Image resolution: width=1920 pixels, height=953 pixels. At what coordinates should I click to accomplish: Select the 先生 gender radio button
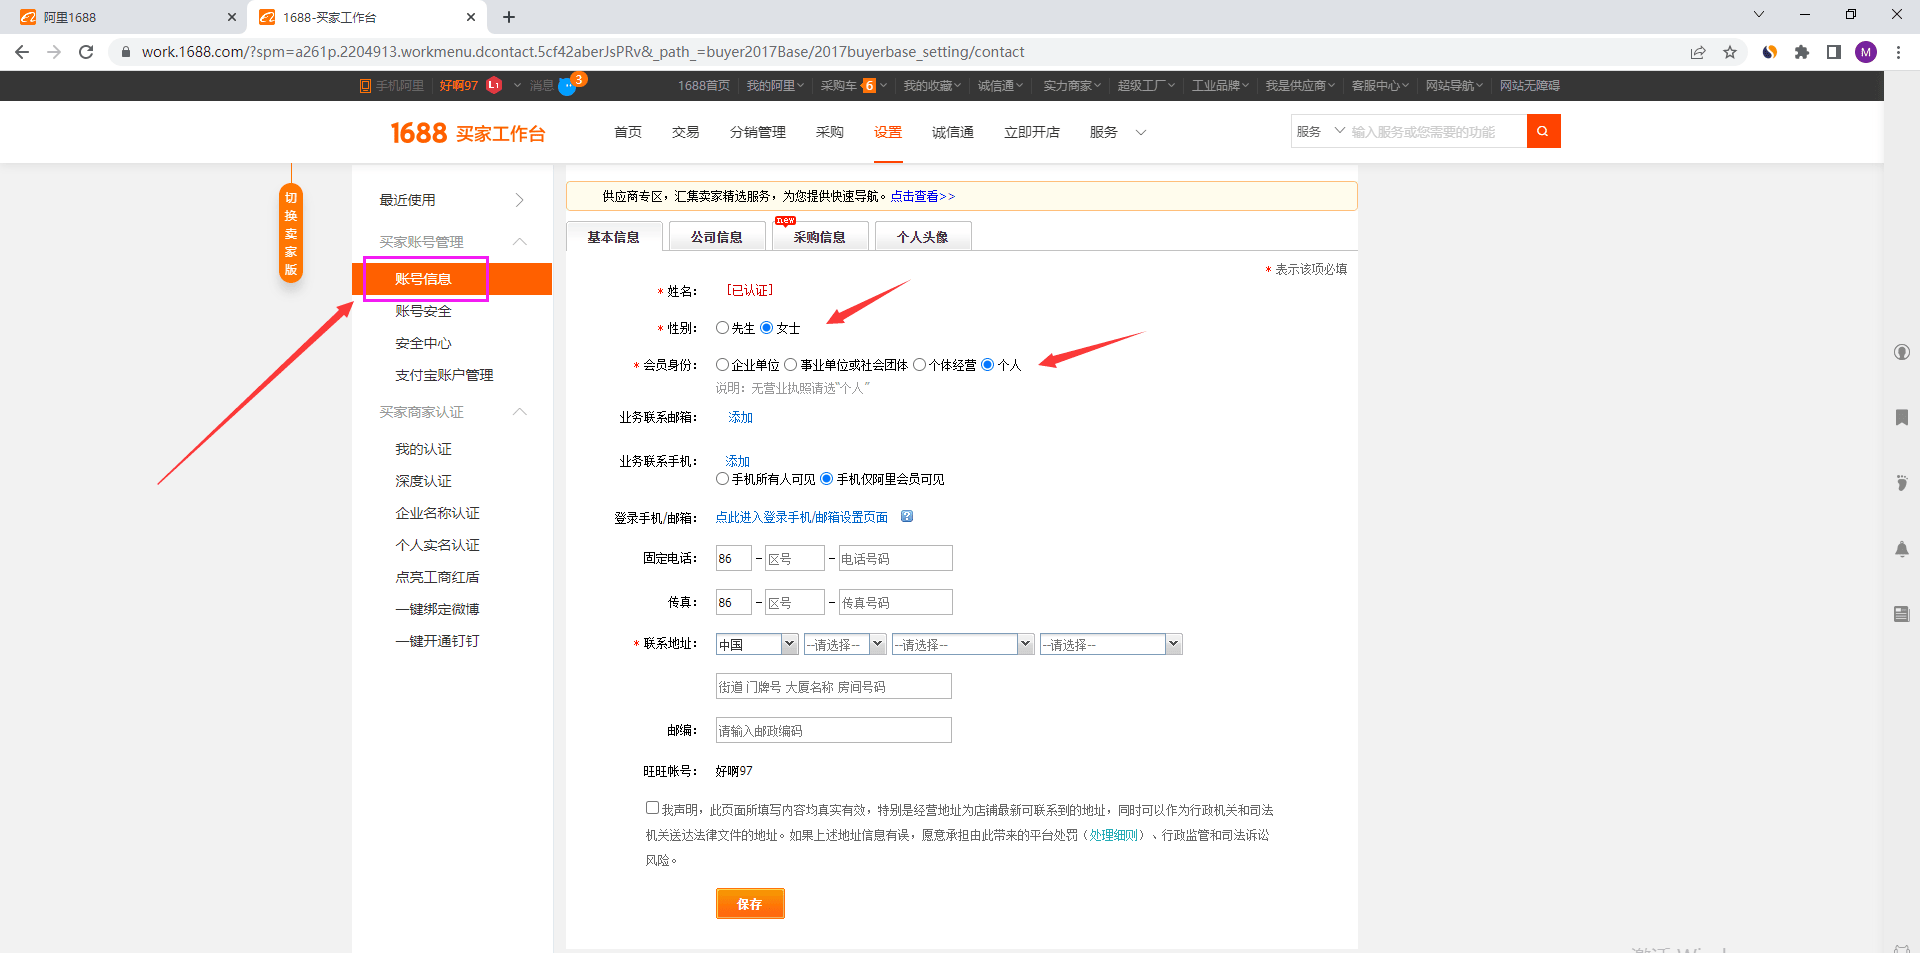coord(722,328)
